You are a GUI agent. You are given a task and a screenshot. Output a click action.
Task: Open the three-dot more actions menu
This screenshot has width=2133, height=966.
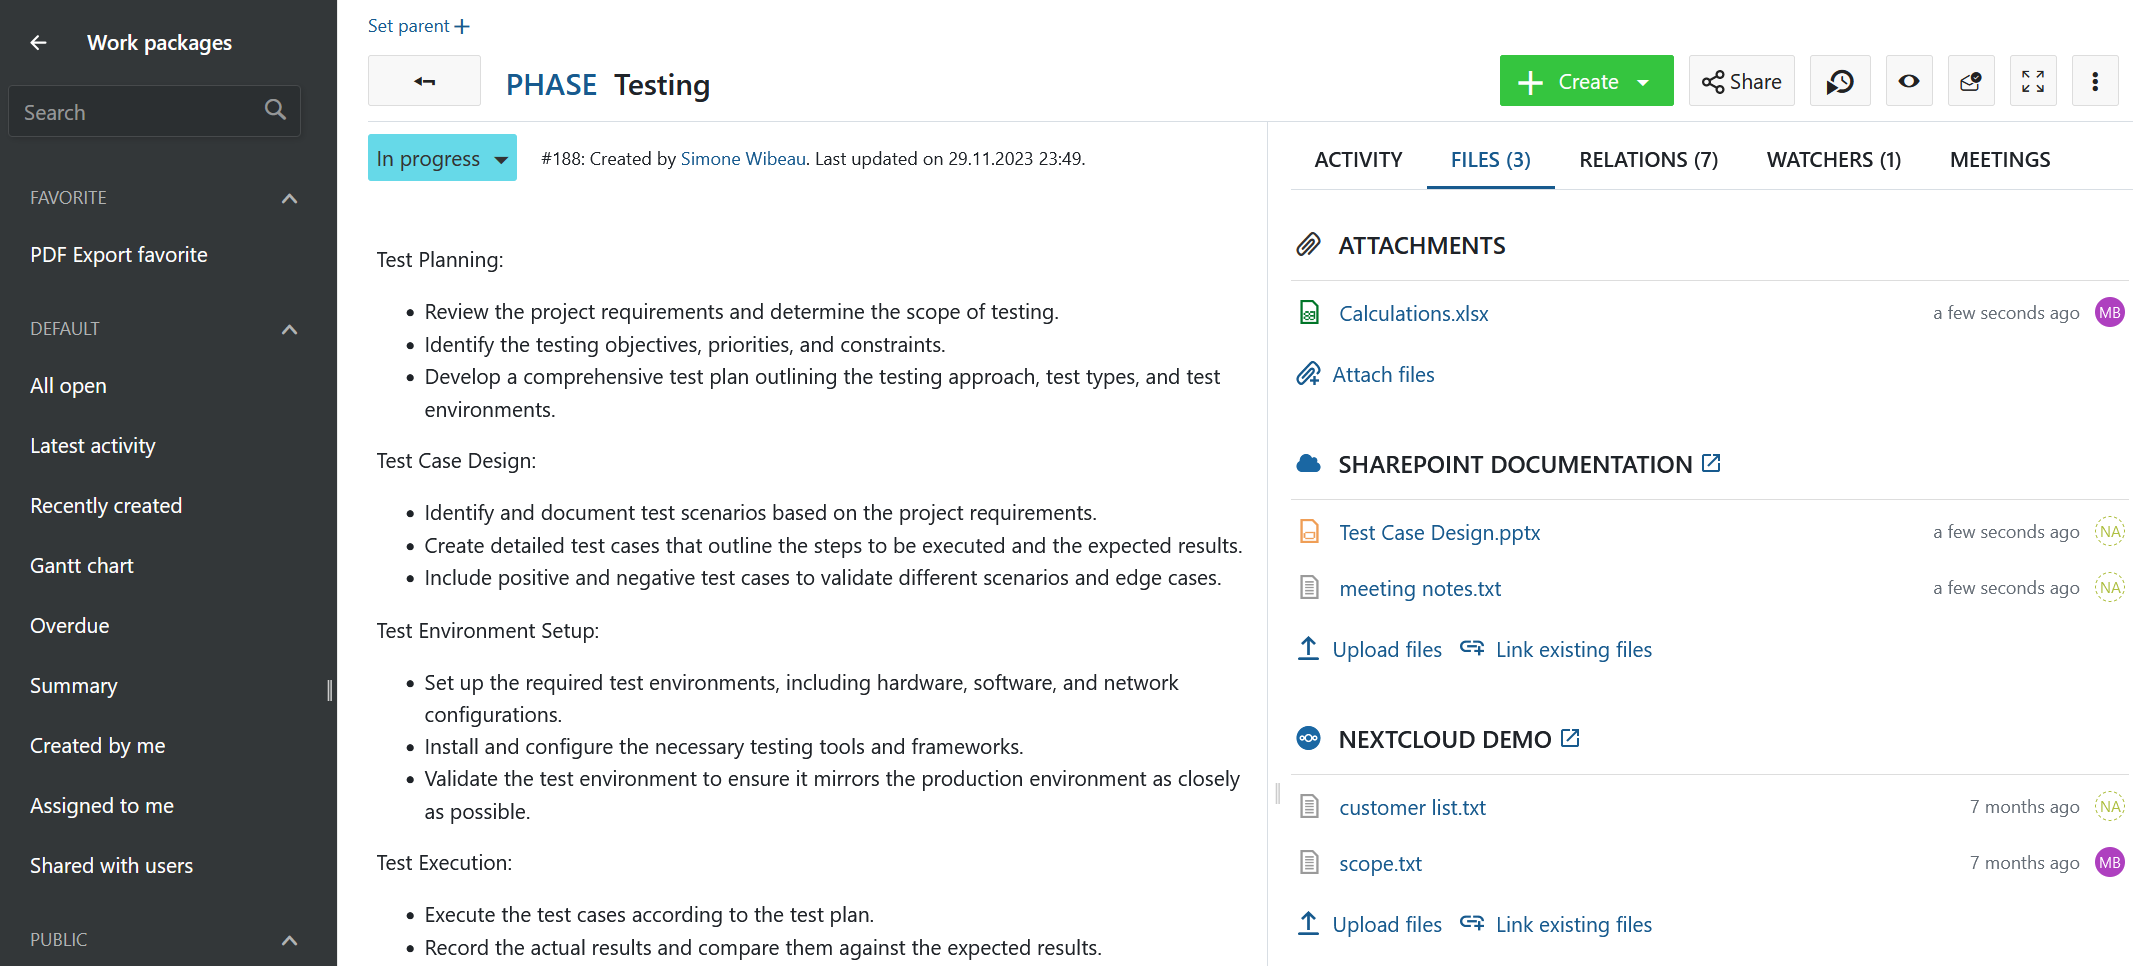coord(2094,81)
